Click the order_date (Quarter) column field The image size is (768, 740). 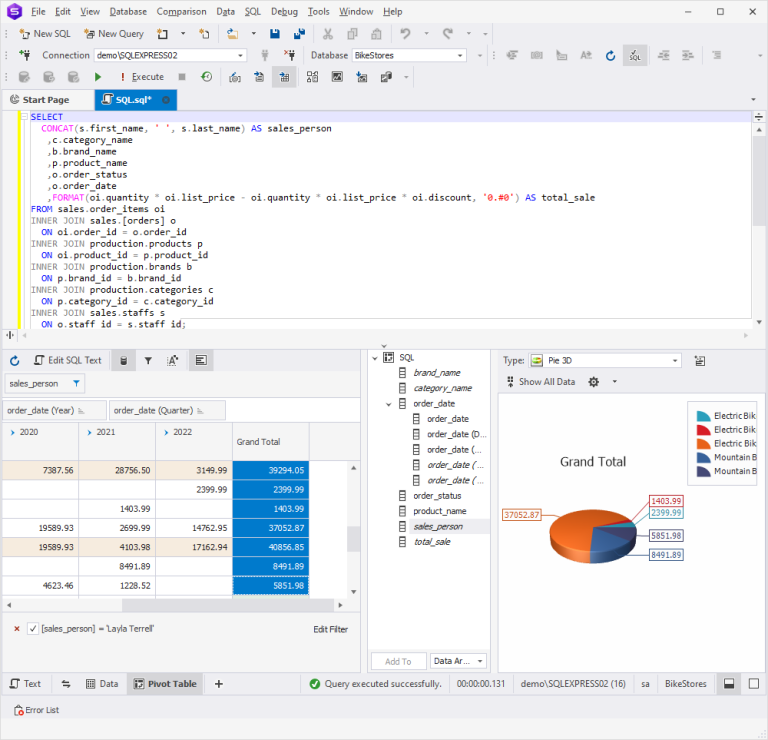(167, 410)
